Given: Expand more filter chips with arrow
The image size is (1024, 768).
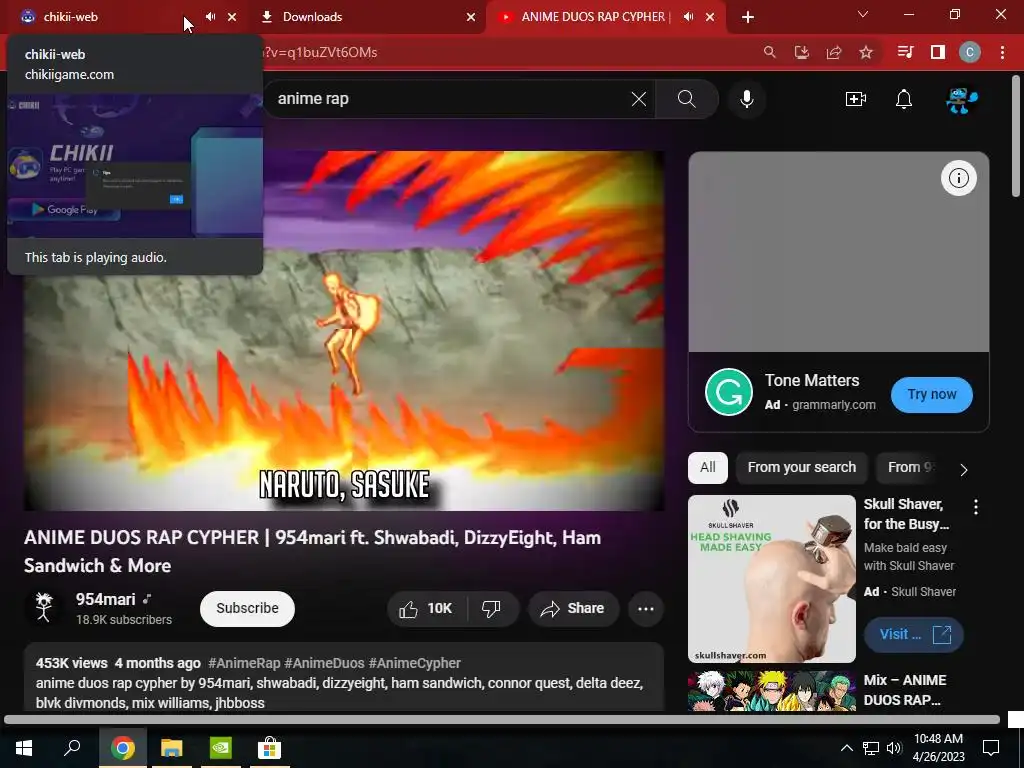Looking at the screenshot, I should tap(964, 470).
